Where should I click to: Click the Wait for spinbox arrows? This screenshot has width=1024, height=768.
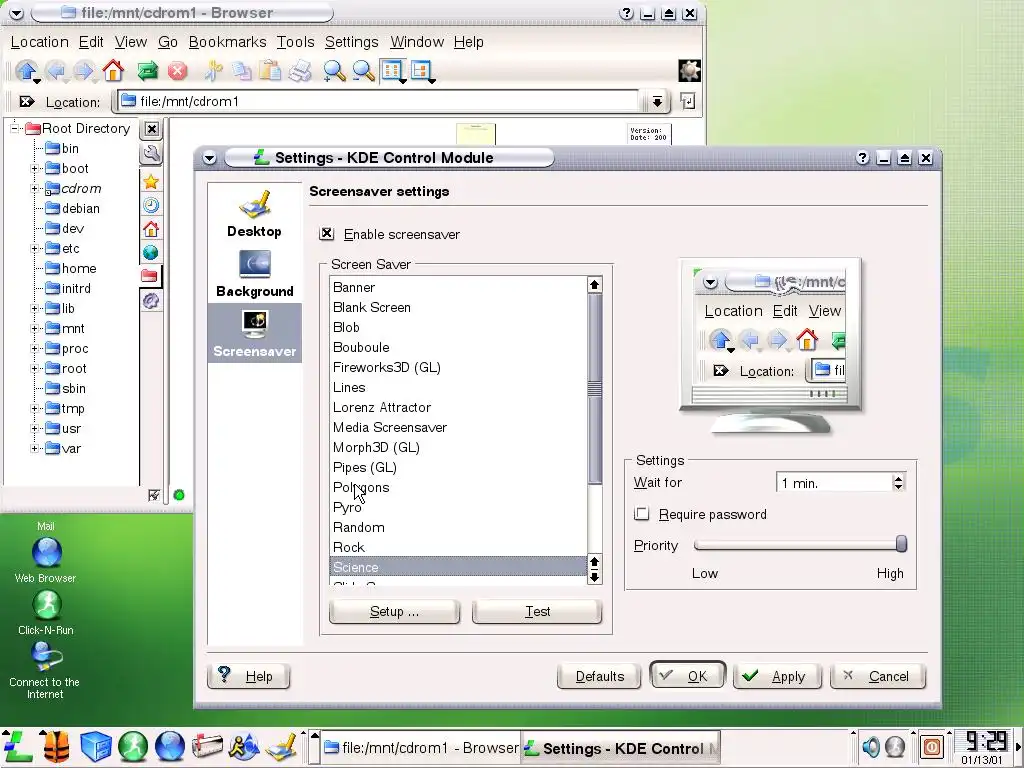[898, 483]
